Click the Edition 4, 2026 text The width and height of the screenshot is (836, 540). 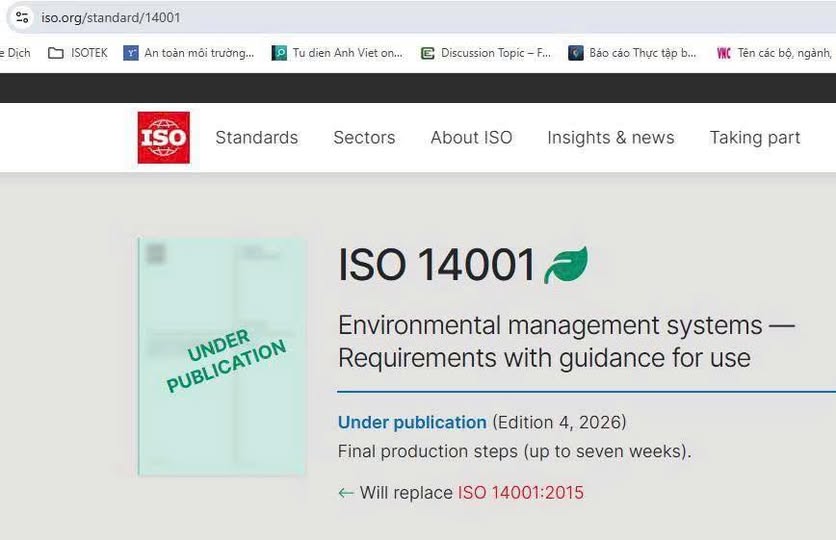pos(559,422)
